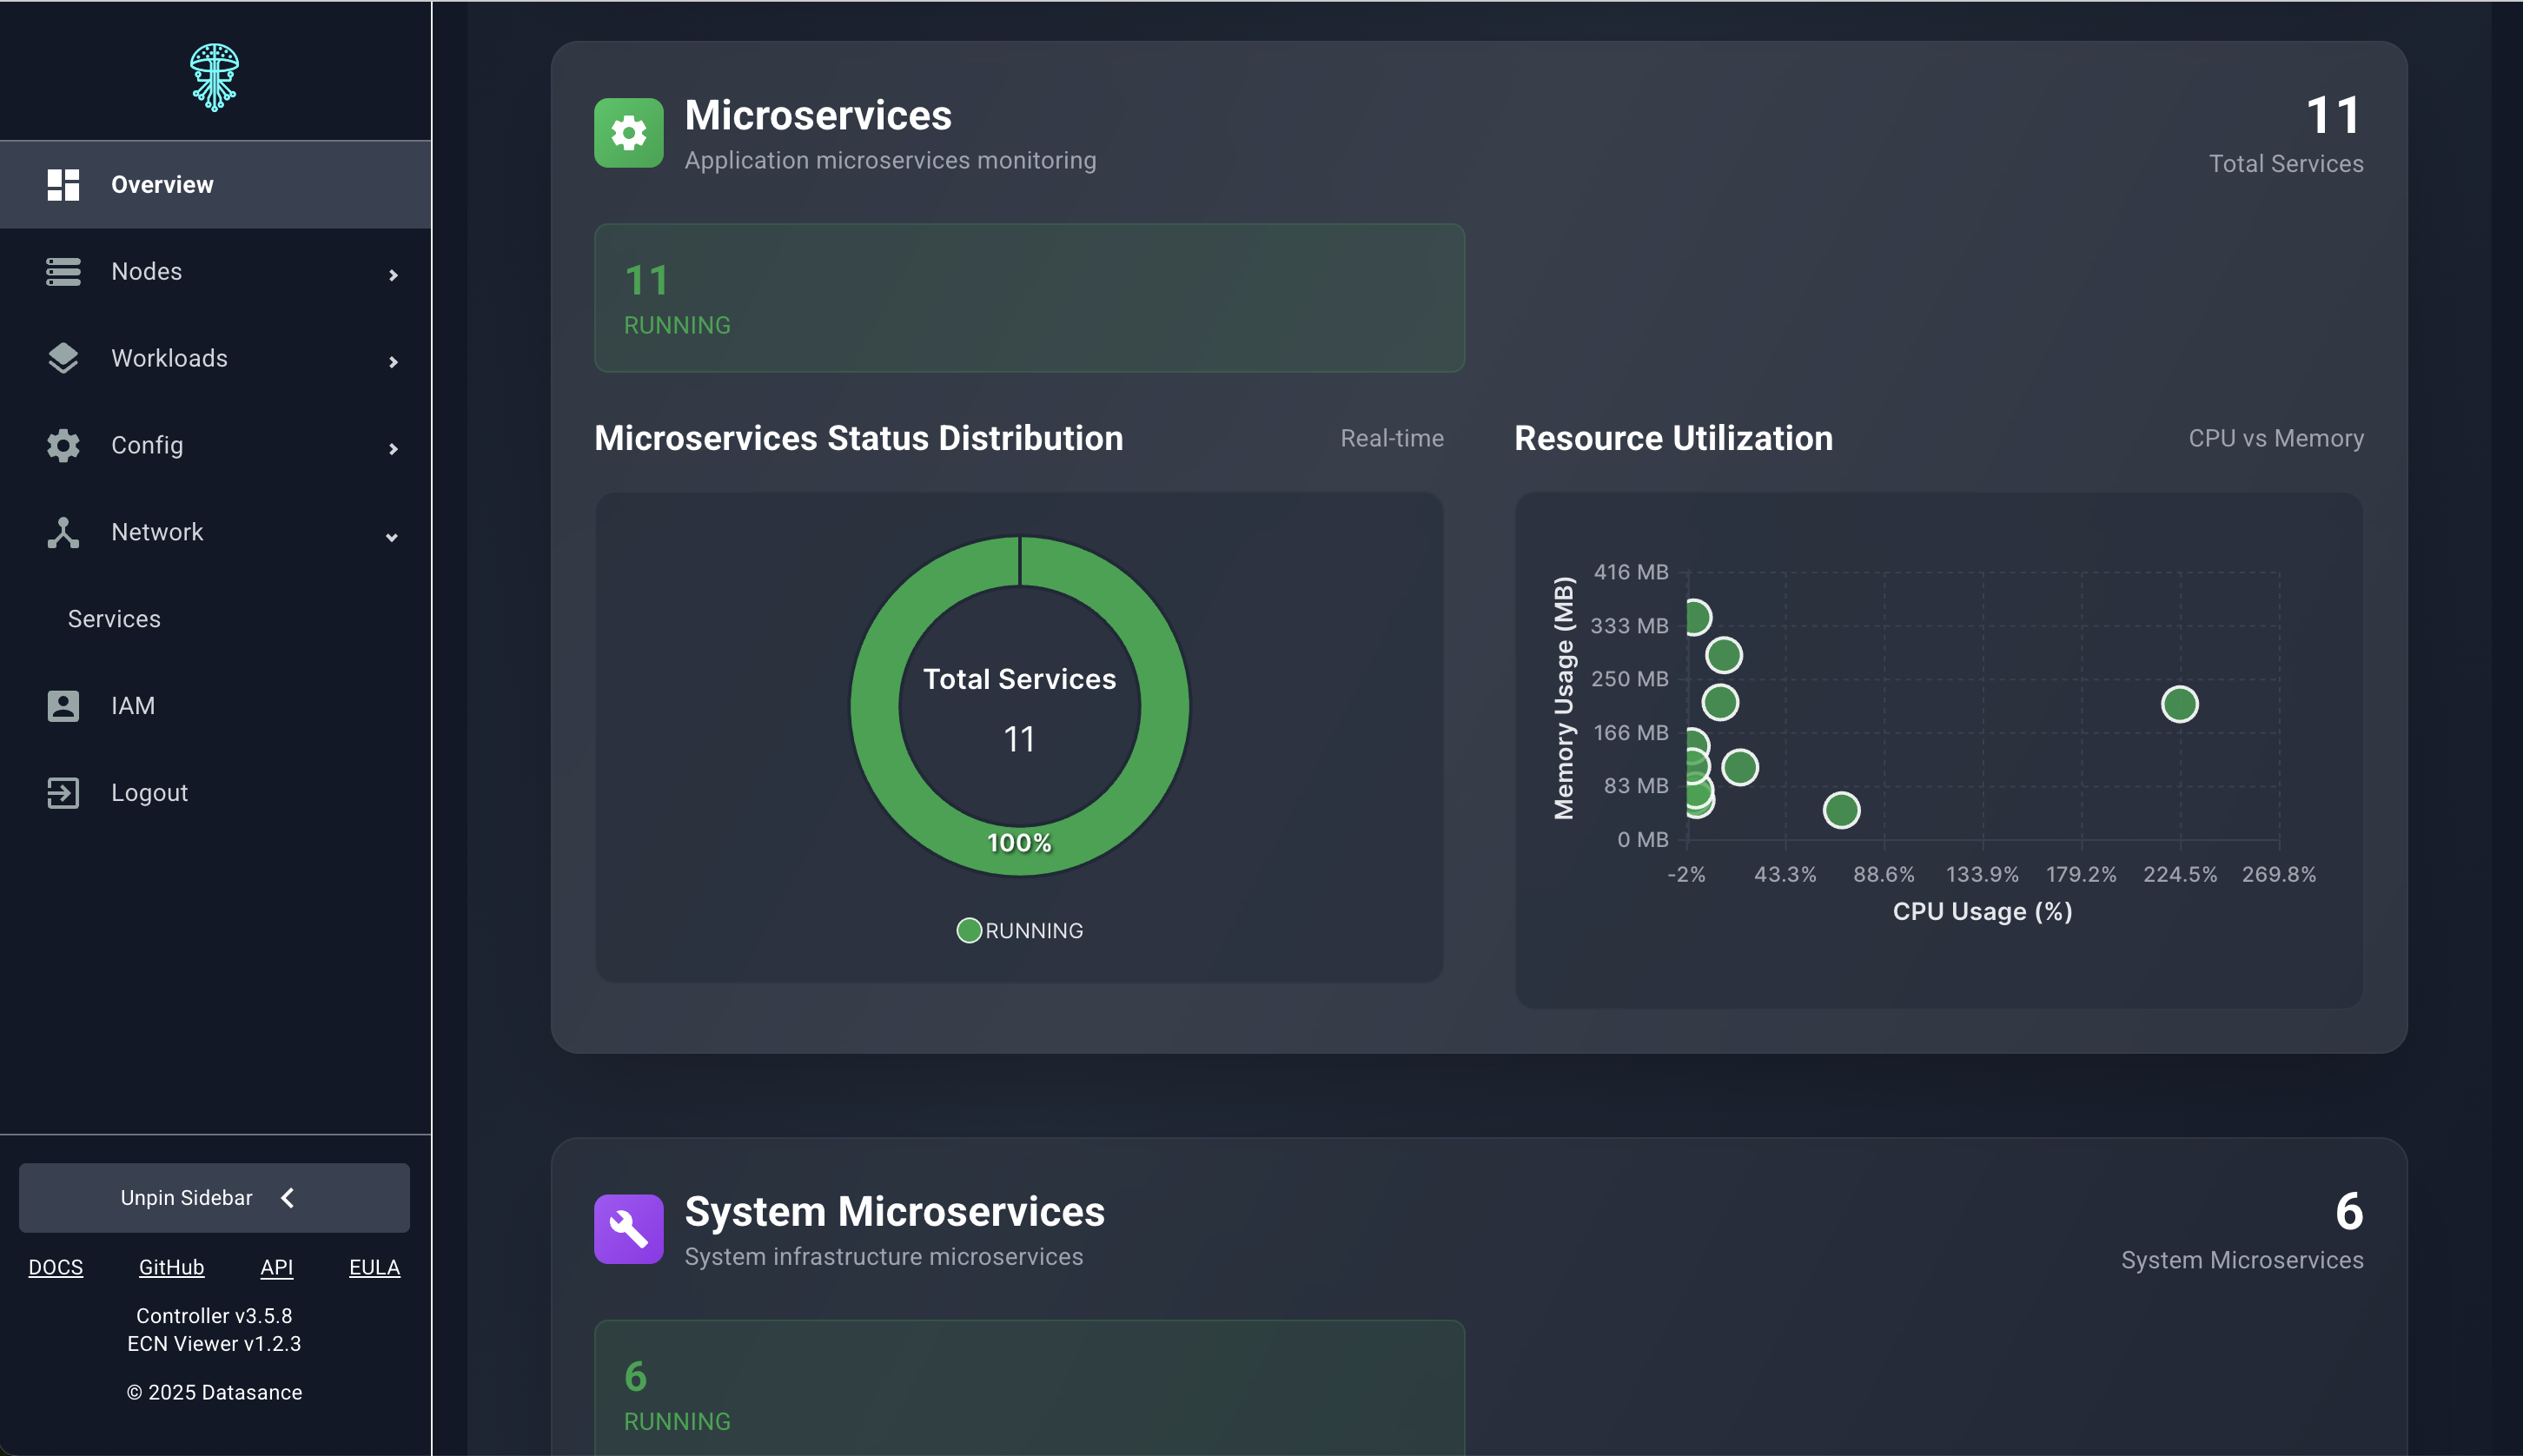This screenshot has width=2523, height=1456.
Task: Click the Logout icon
Action: [63, 792]
